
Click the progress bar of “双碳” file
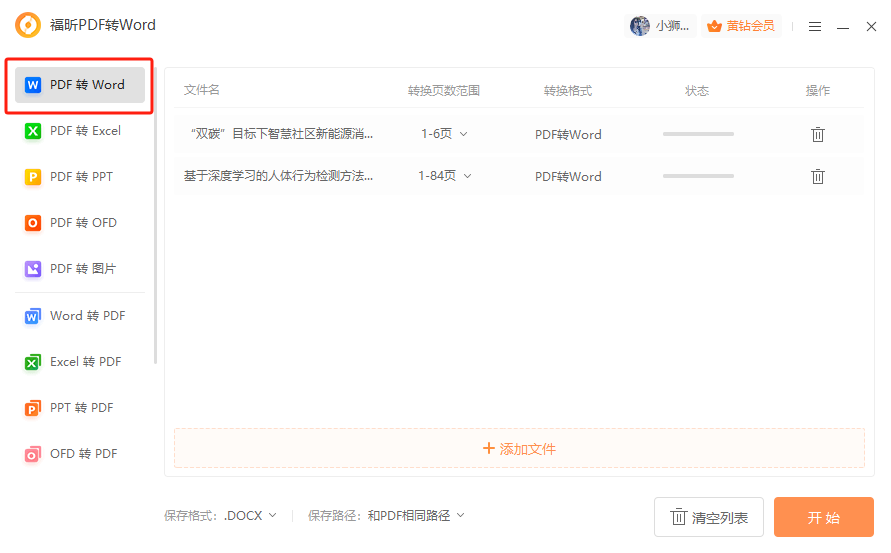(698, 134)
